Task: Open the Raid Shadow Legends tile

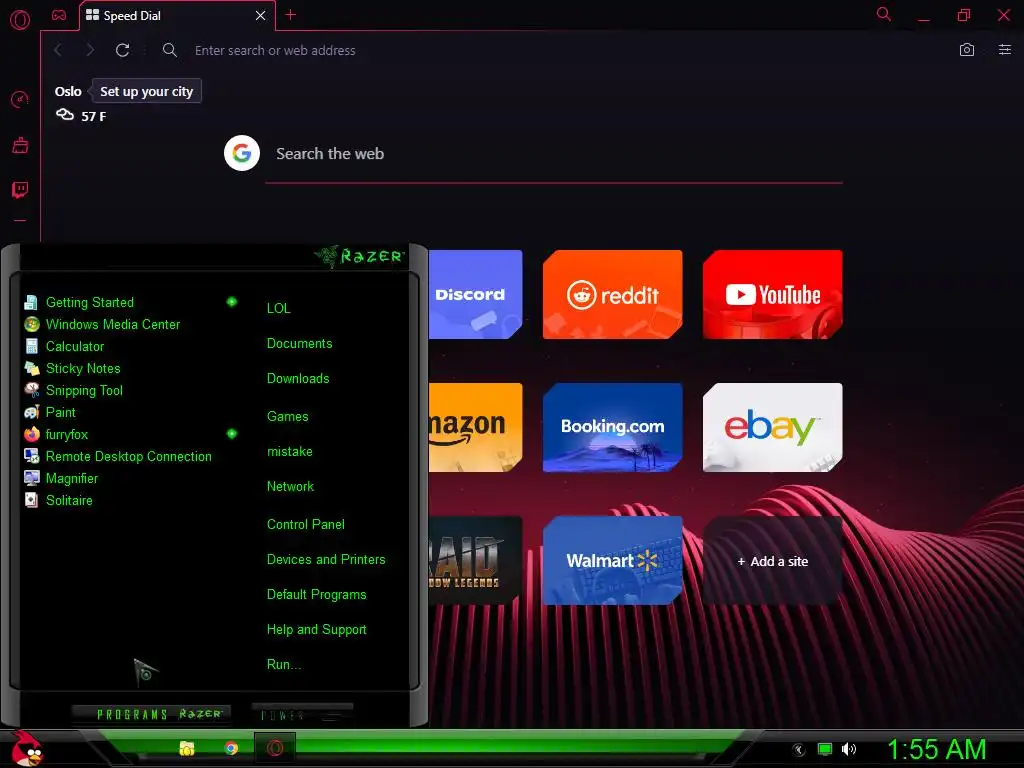Action: (475, 561)
